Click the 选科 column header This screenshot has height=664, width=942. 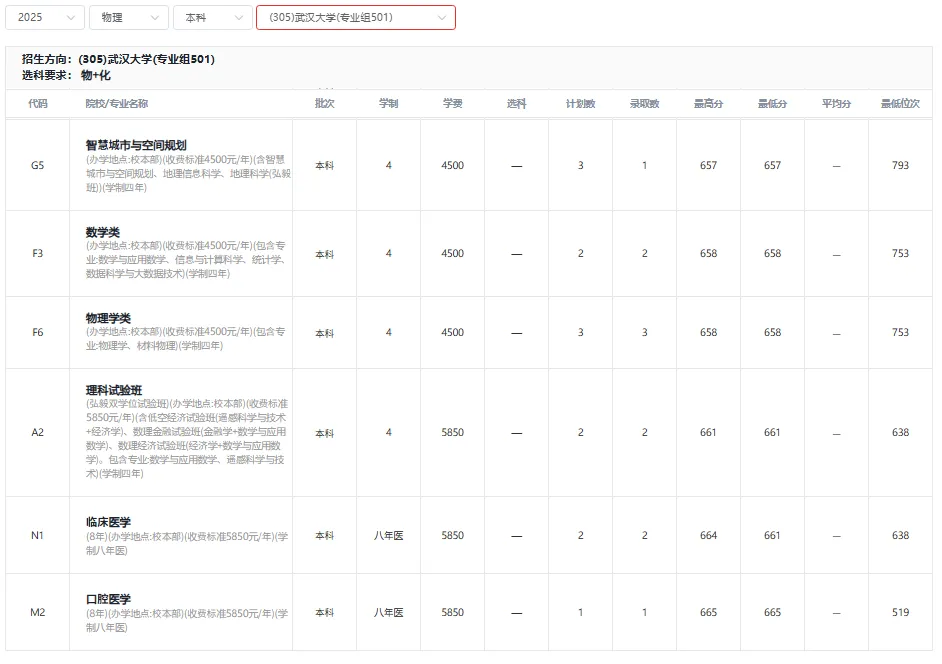tap(517, 103)
